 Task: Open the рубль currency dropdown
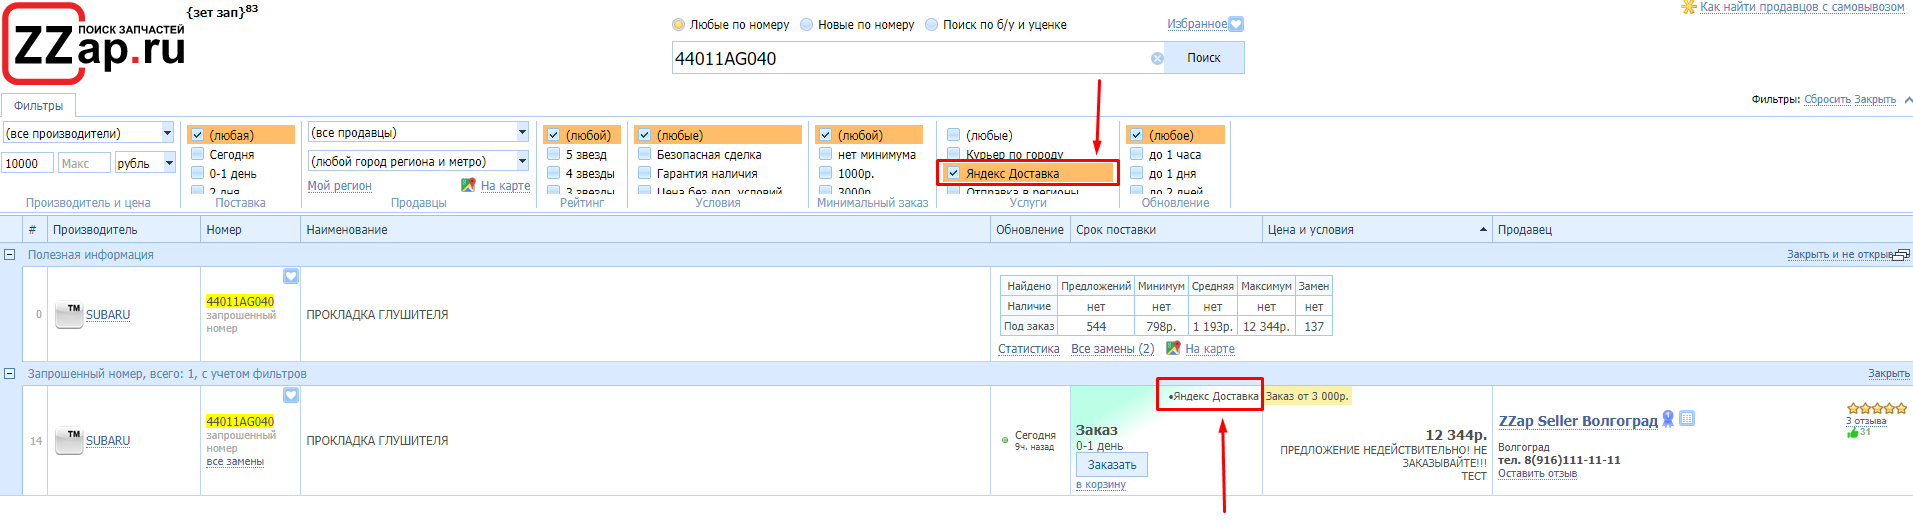tap(170, 163)
